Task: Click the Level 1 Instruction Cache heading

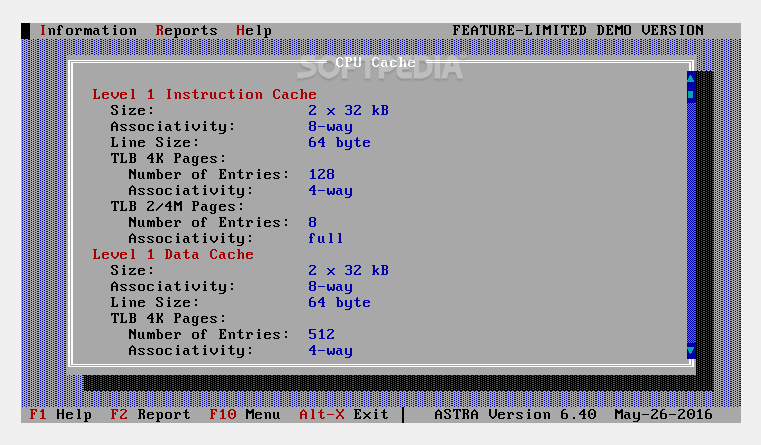Action: [204, 94]
